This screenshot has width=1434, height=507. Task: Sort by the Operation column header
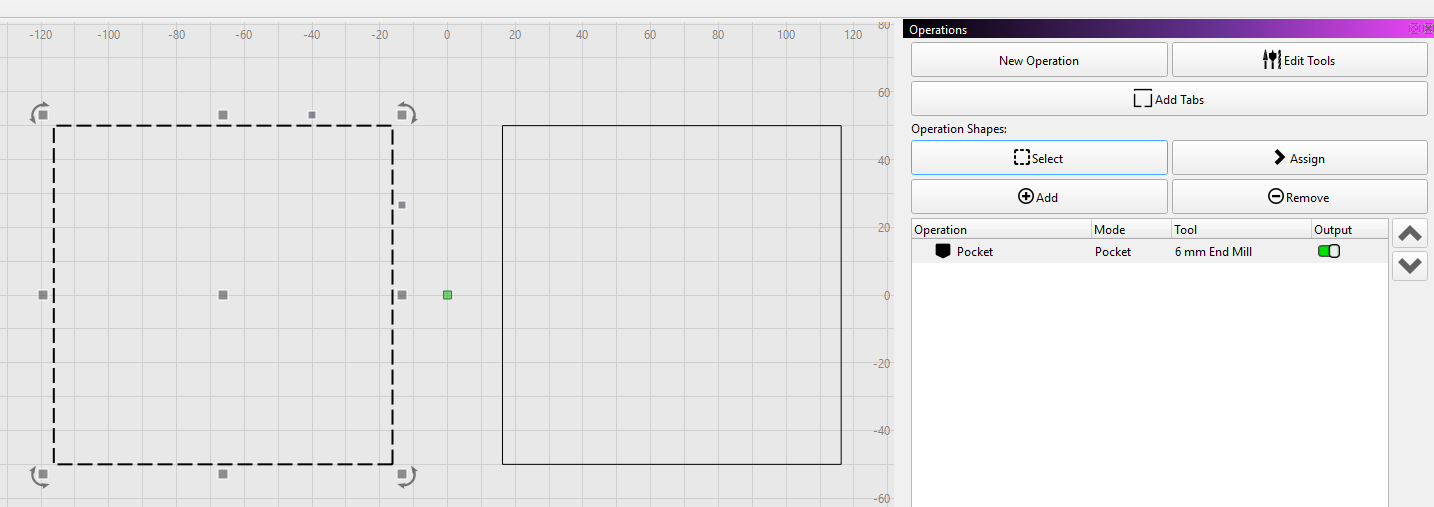coord(1000,230)
